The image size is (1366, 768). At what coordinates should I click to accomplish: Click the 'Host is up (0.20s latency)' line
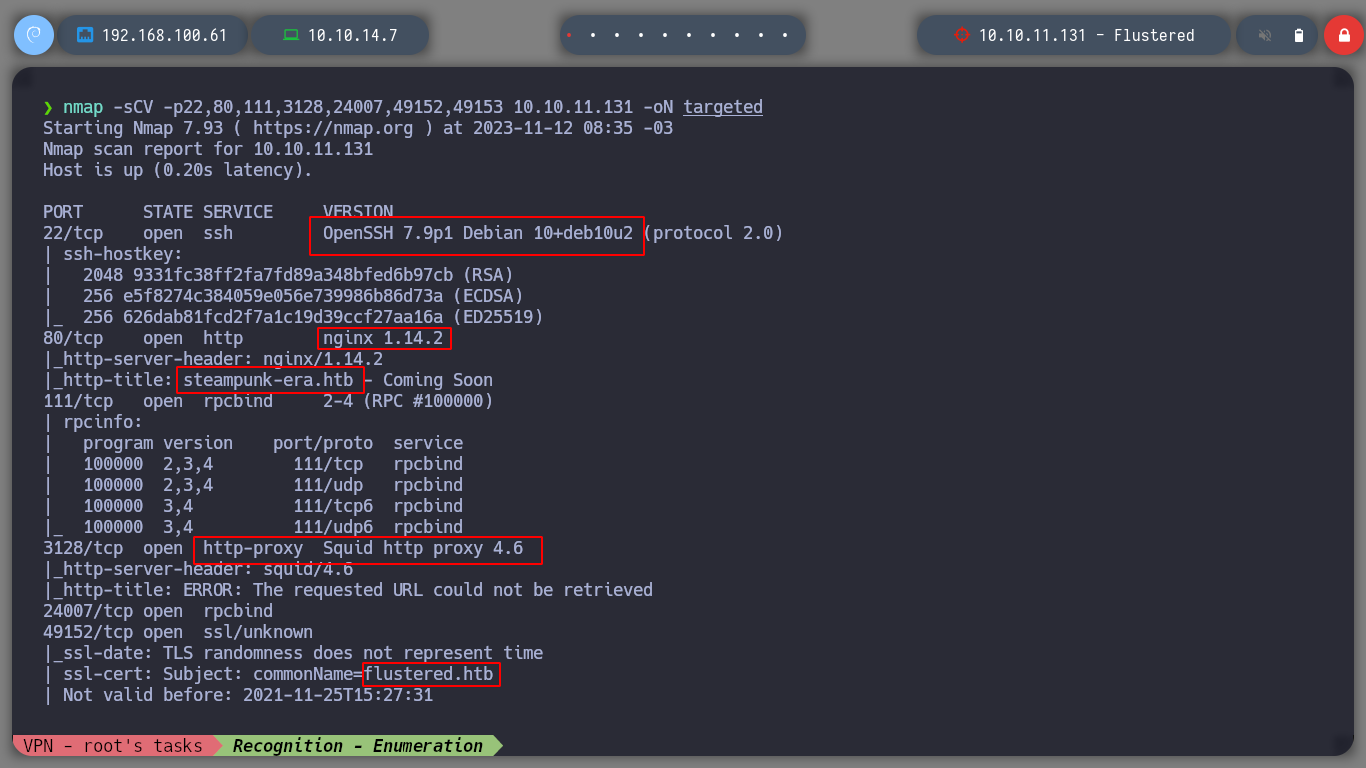click(178, 170)
